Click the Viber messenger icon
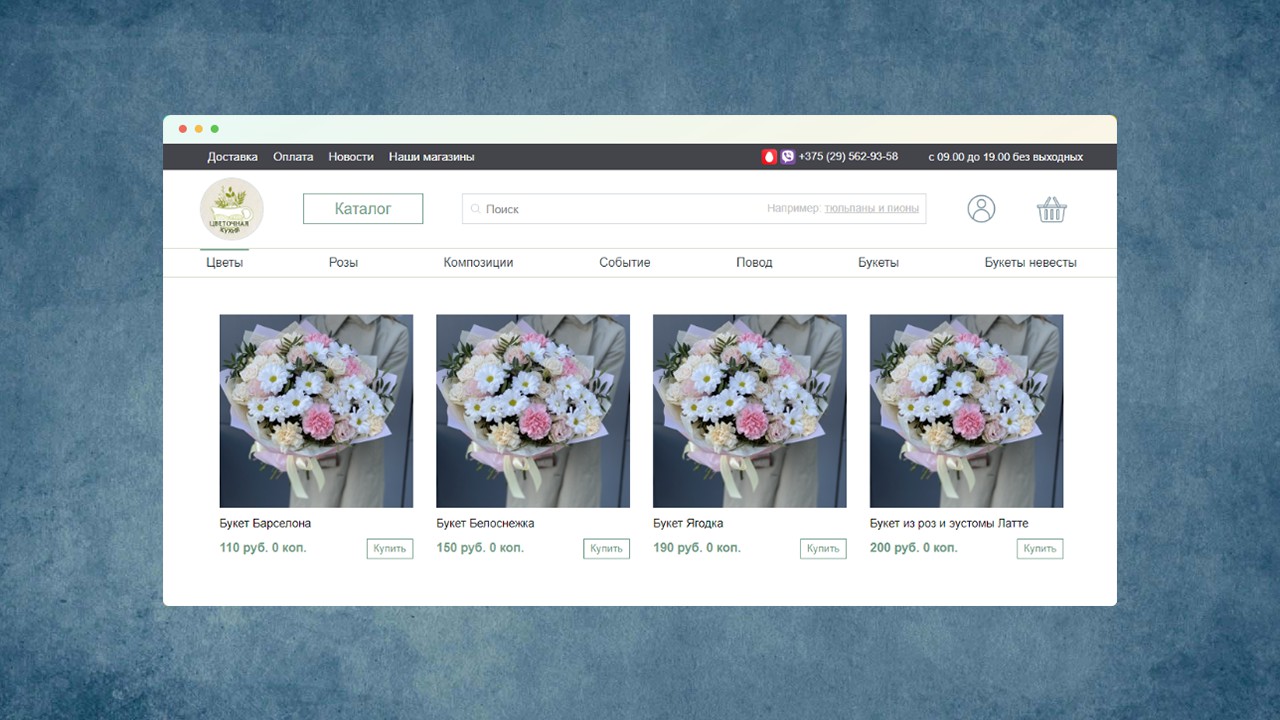 [788, 157]
